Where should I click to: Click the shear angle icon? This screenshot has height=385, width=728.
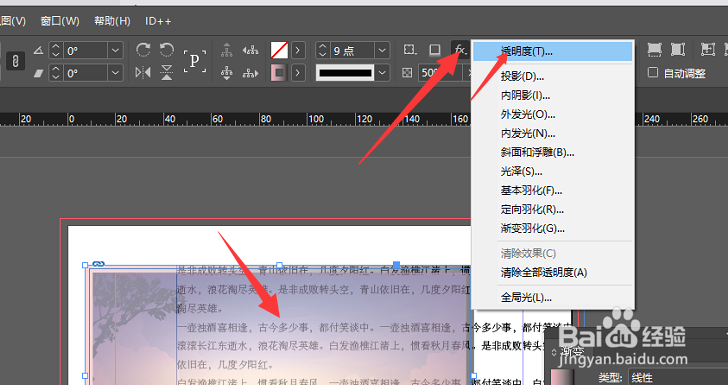(x=39, y=73)
